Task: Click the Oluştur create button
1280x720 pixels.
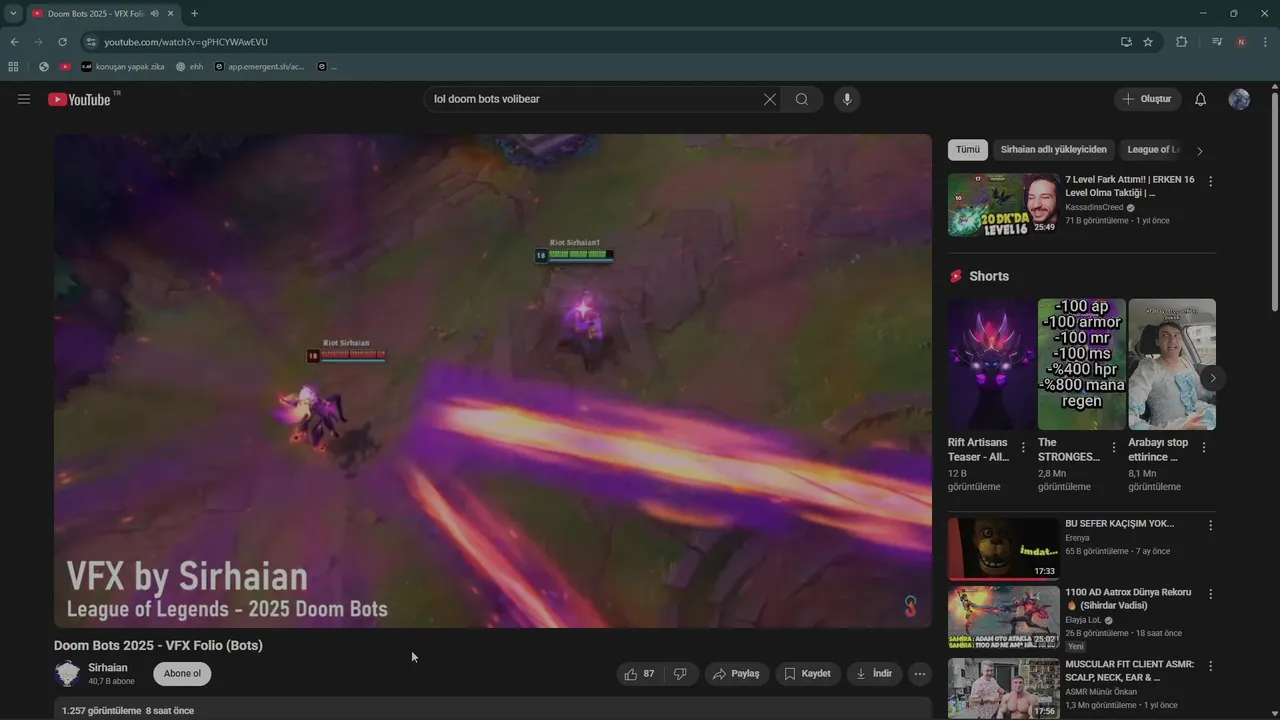Action: tap(1148, 99)
